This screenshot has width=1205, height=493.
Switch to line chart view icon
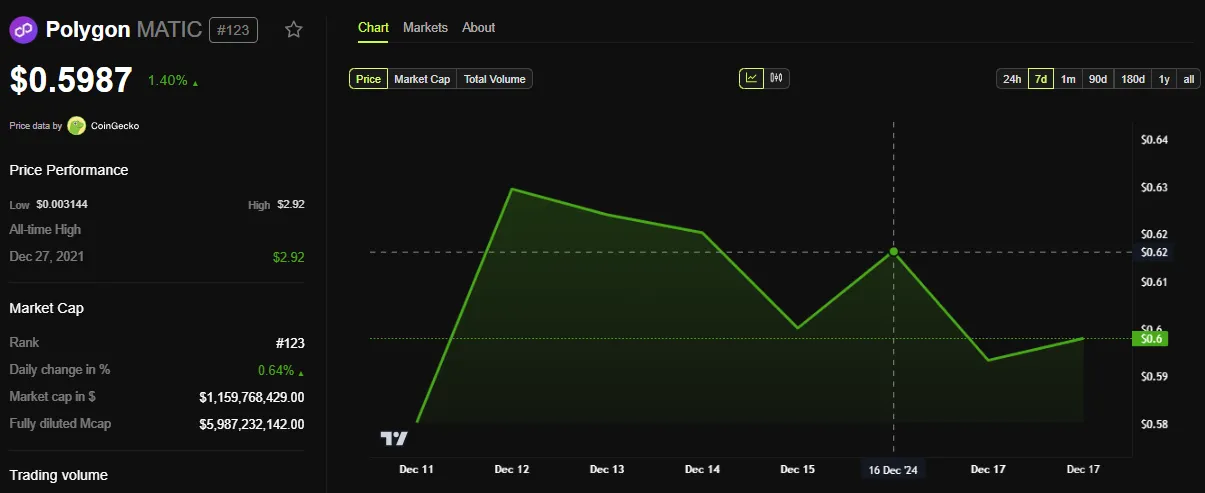751,78
